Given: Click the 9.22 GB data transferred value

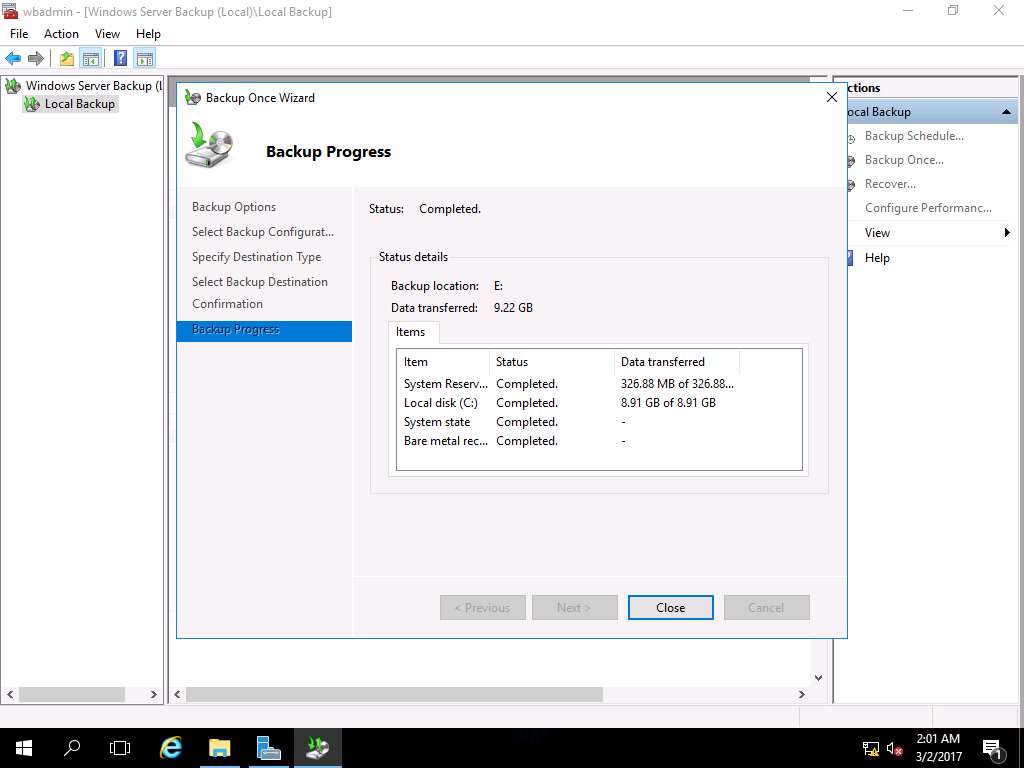Looking at the screenshot, I should coord(513,308).
